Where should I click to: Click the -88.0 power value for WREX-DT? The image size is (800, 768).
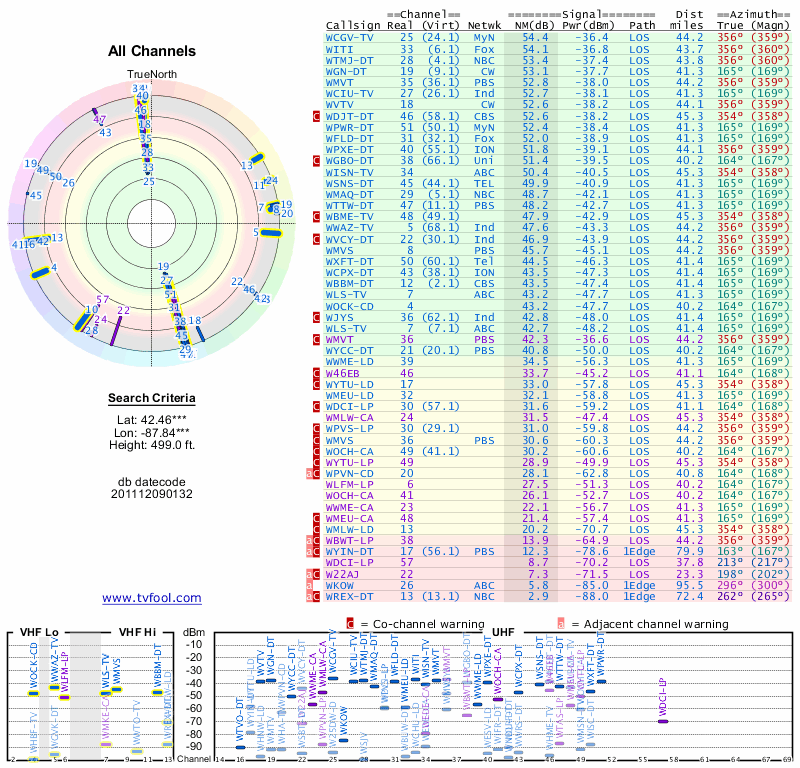coord(592,597)
